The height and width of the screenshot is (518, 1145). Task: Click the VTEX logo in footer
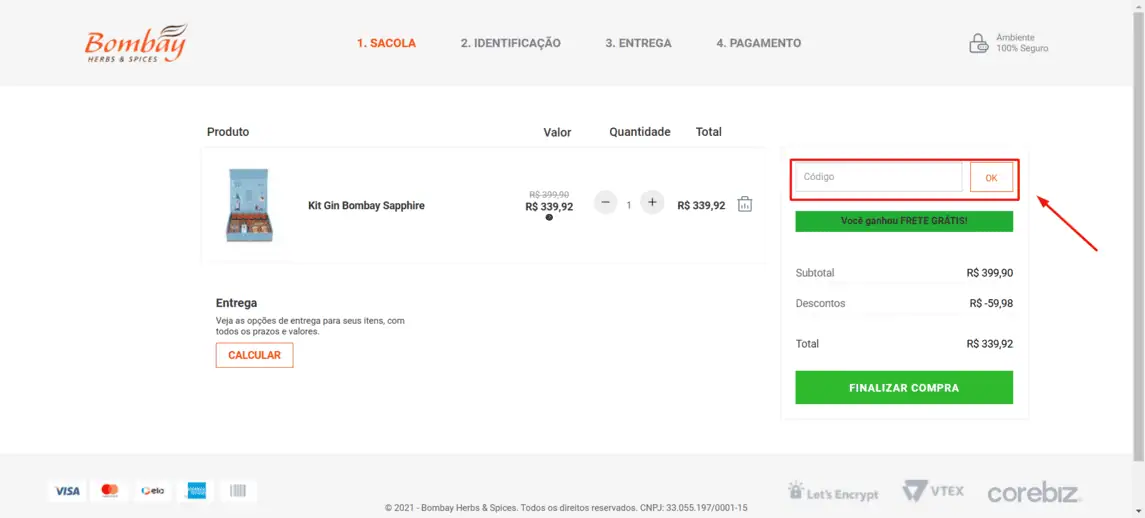pyautogui.click(x=933, y=491)
